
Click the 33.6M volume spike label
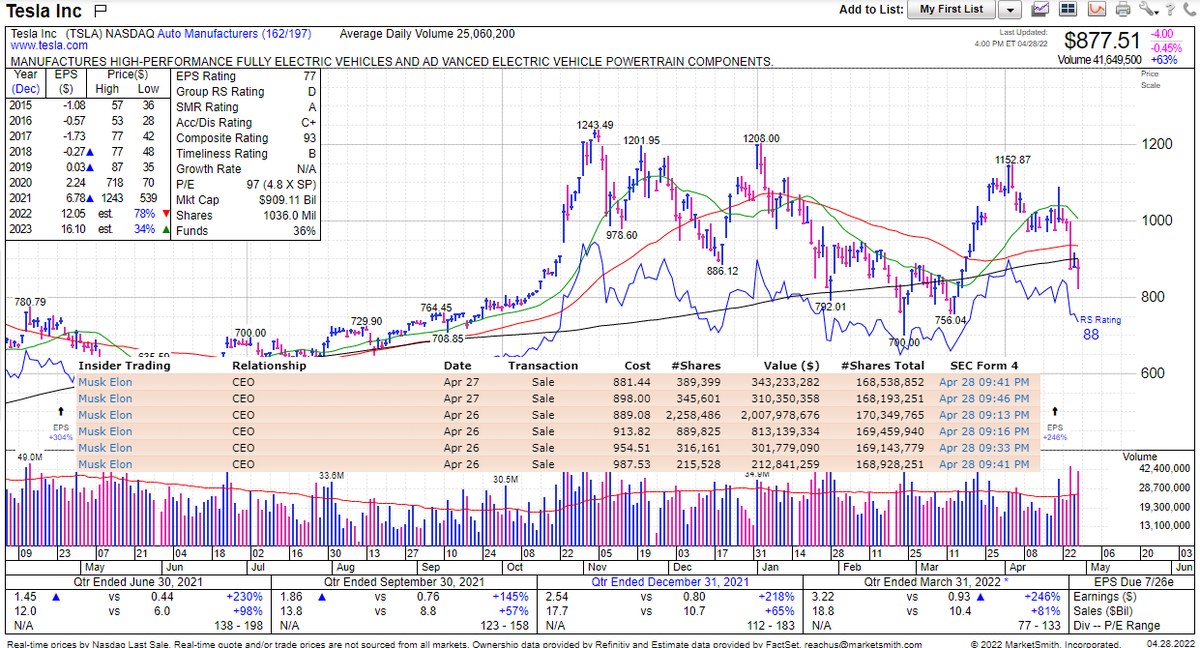pyautogui.click(x=331, y=475)
